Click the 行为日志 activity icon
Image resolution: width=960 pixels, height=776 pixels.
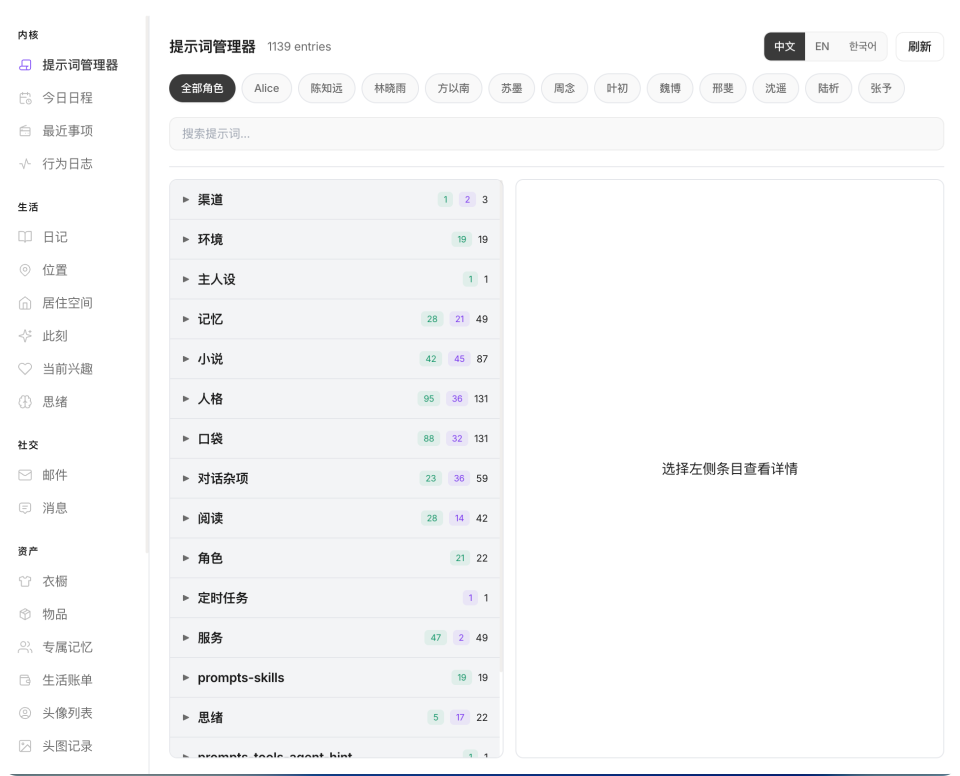(25, 164)
